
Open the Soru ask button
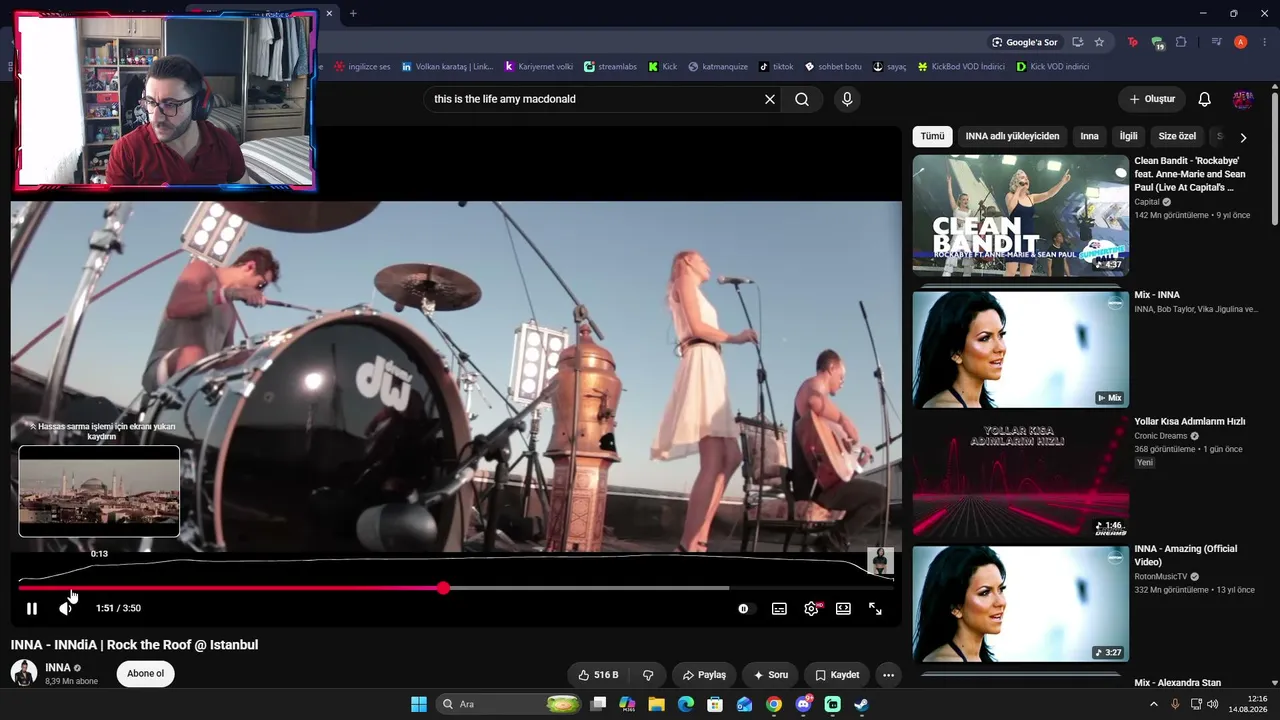(771, 675)
